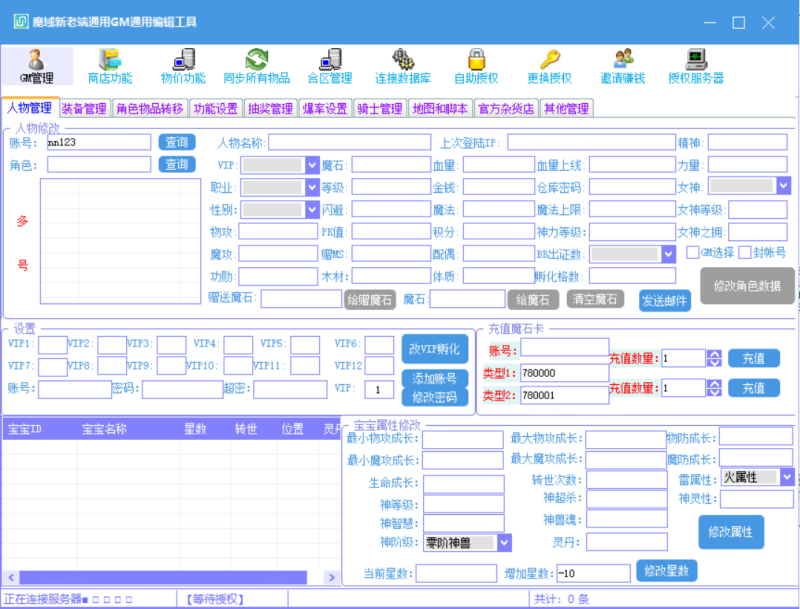Click the 宝宝名称 column header
800x609 pixels.
tap(104, 429)
